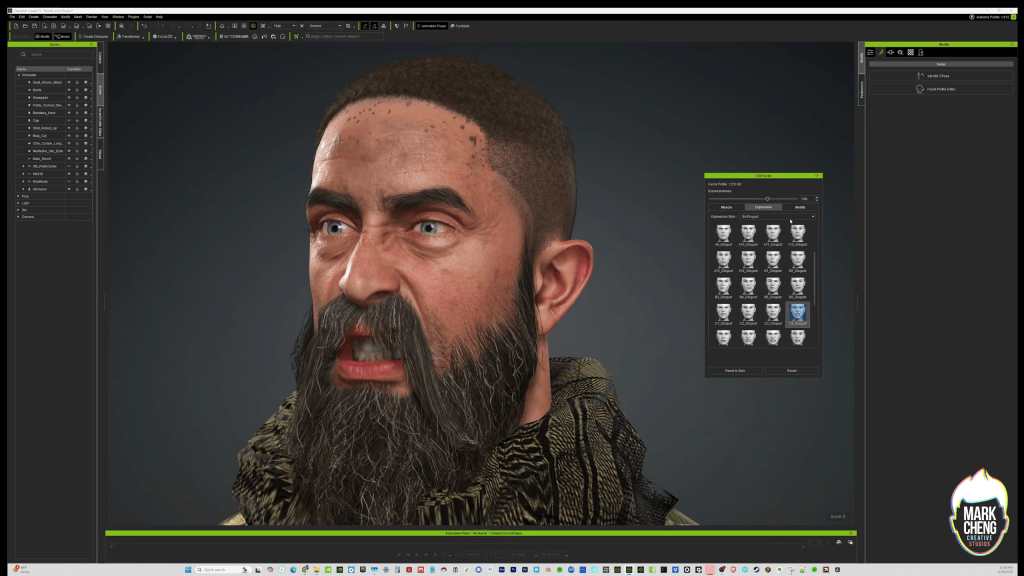
Task: Open the Plugins menu
Action: (x=133, y=17)
